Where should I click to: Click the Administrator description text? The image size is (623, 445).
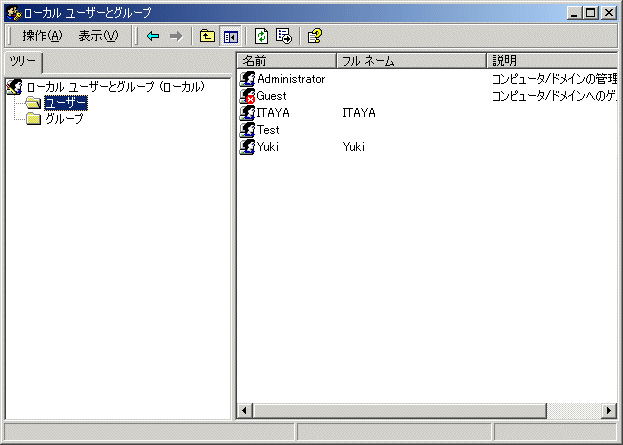(554, 79)
